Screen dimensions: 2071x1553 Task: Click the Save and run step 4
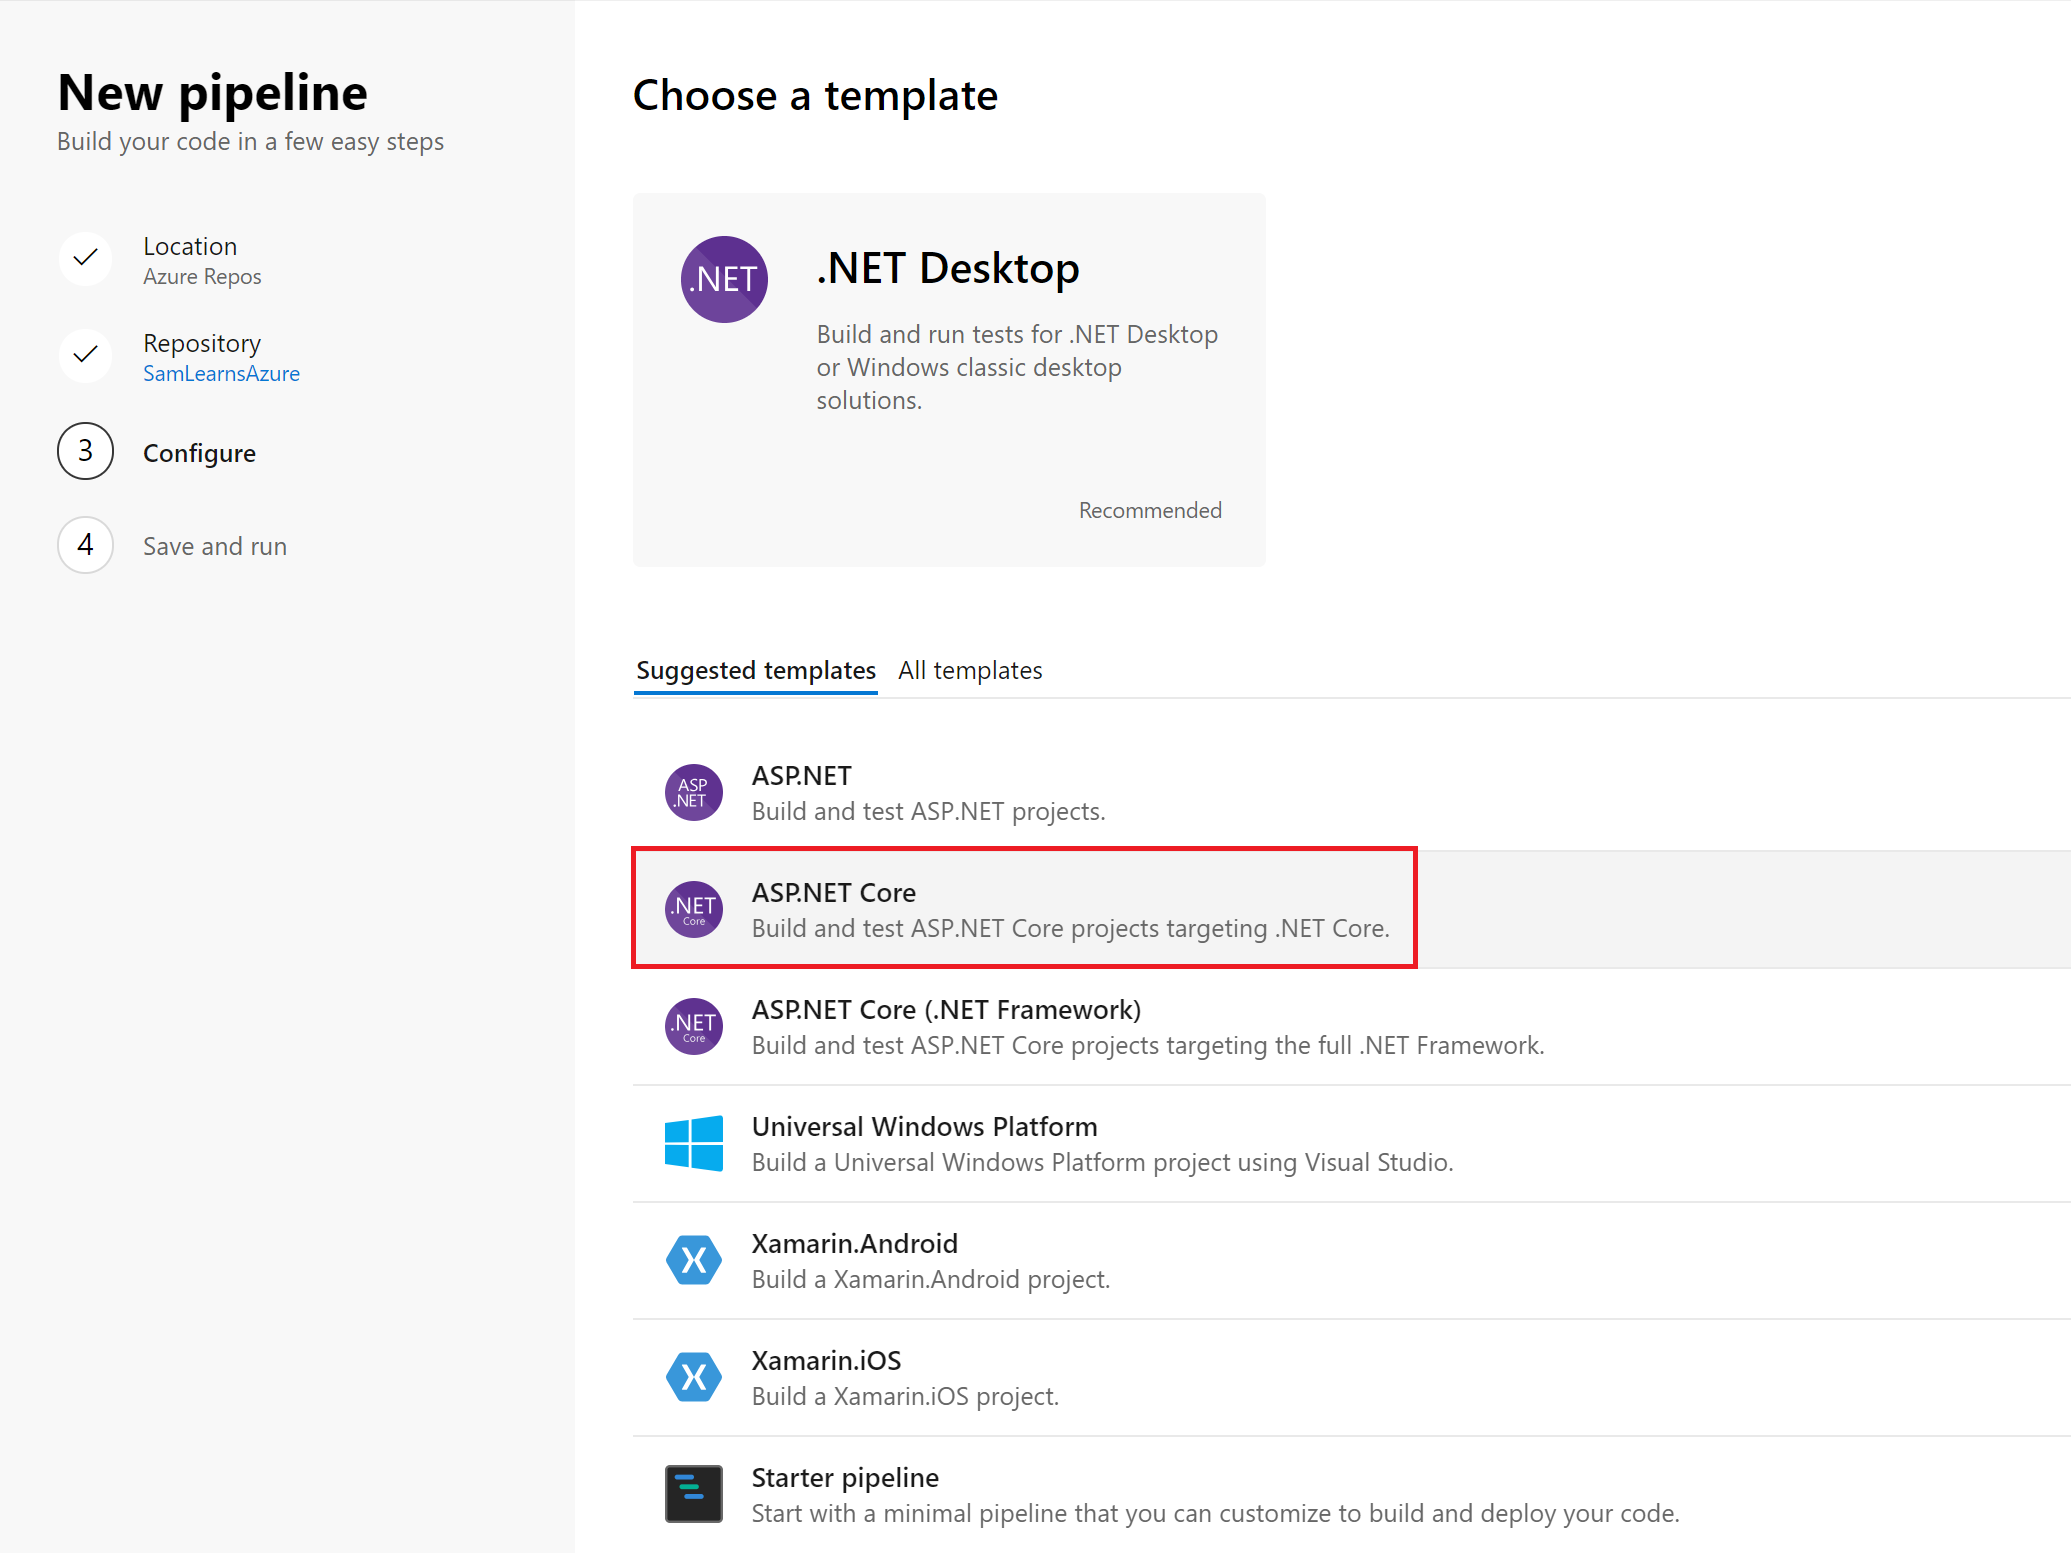click(x=86, y=545)
